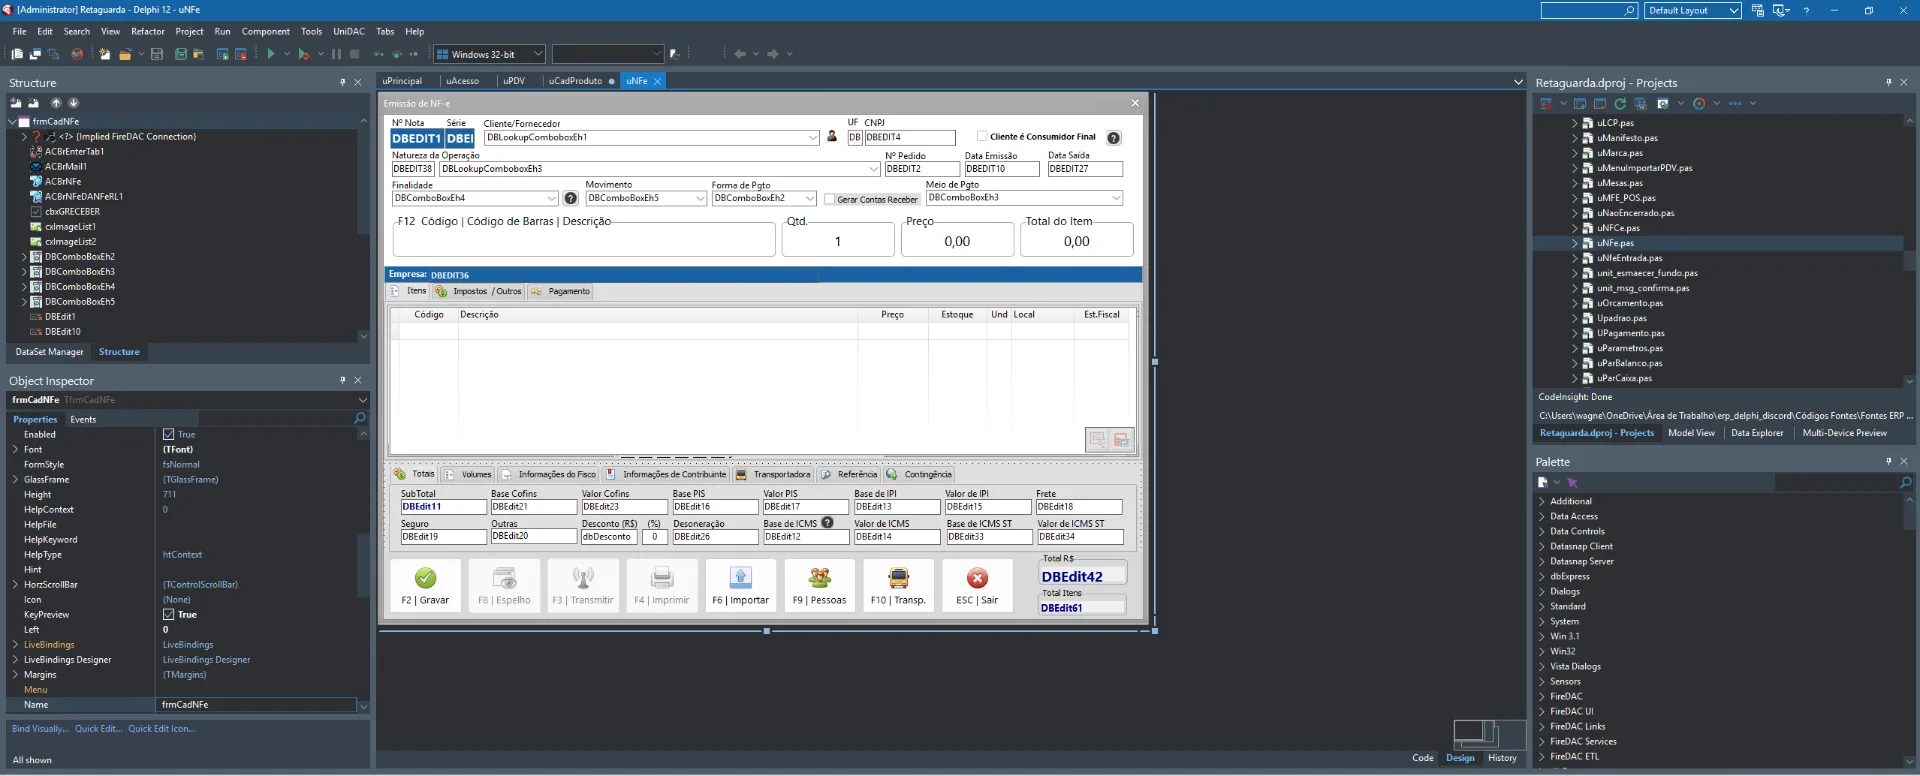Click the Back navigation arrow in toolbar
Viewport: 1920px width, 776px height.
pyautogui.click(x=740, y=54)
